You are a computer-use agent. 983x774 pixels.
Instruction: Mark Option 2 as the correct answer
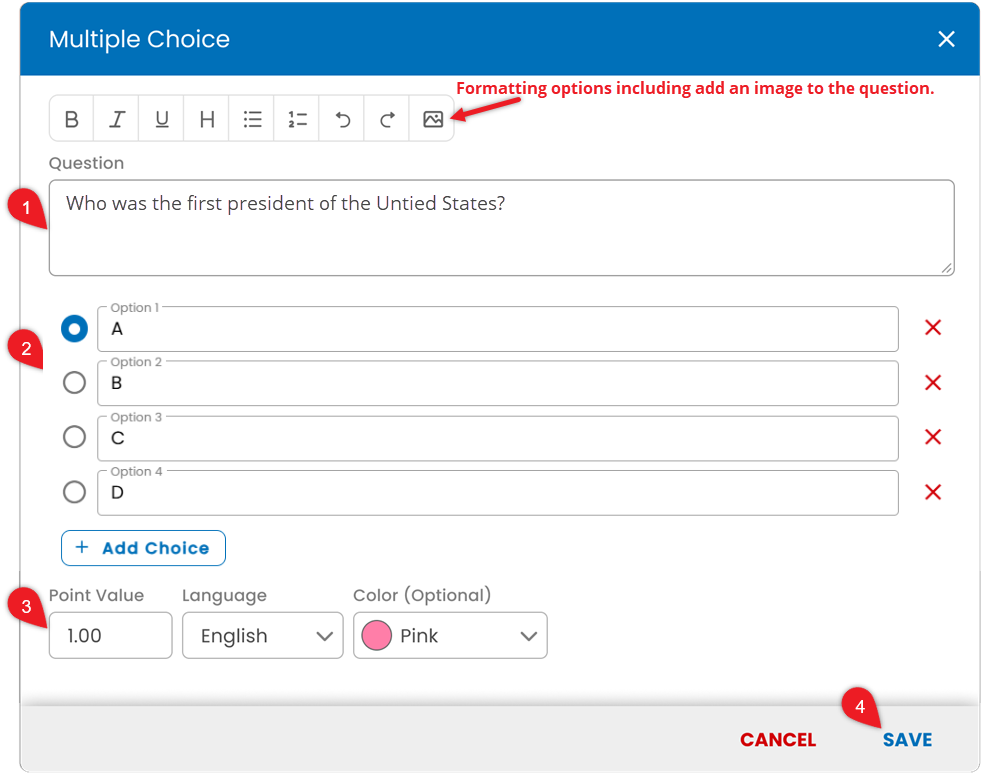click(x=74, y=382)
